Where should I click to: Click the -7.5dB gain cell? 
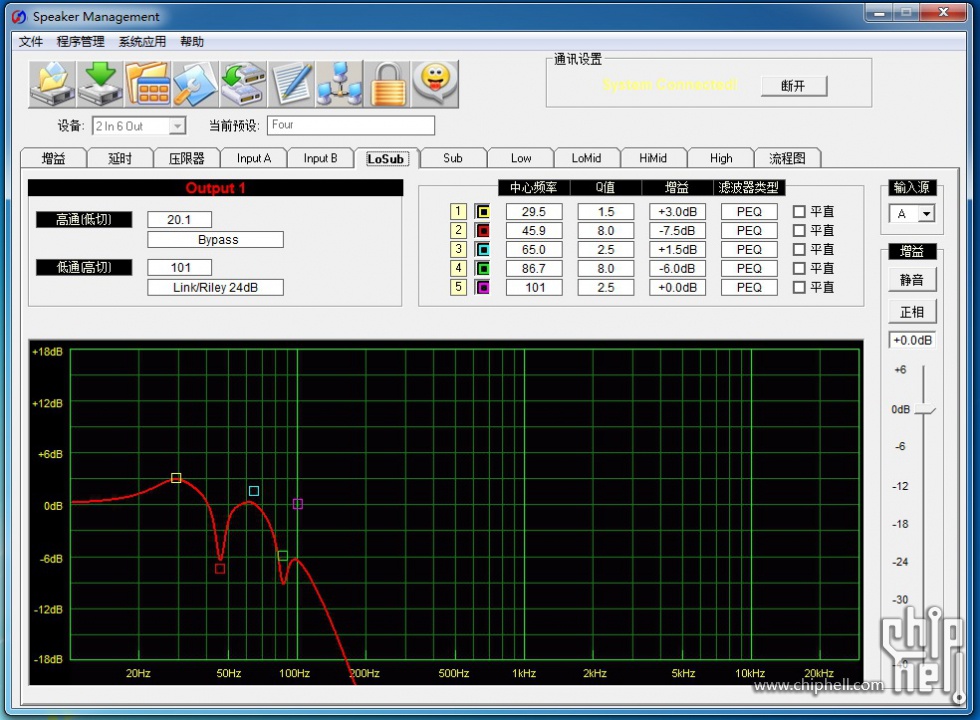tap(677, 231)
